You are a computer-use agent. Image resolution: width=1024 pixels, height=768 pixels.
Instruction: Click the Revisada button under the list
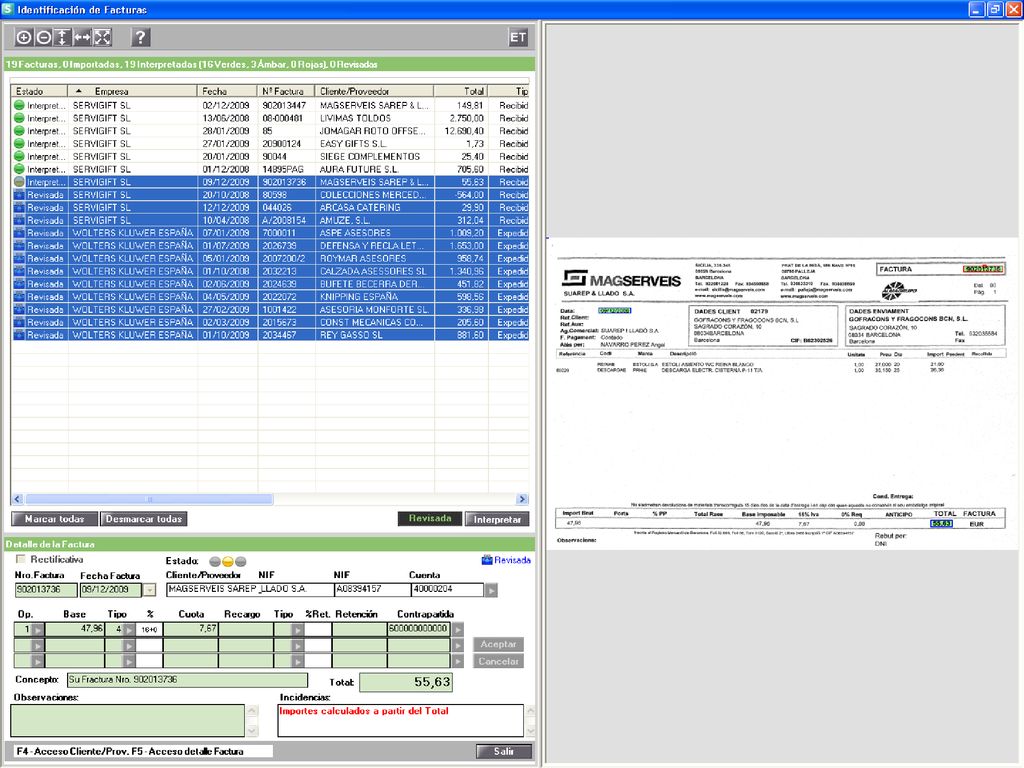[430, 519]
